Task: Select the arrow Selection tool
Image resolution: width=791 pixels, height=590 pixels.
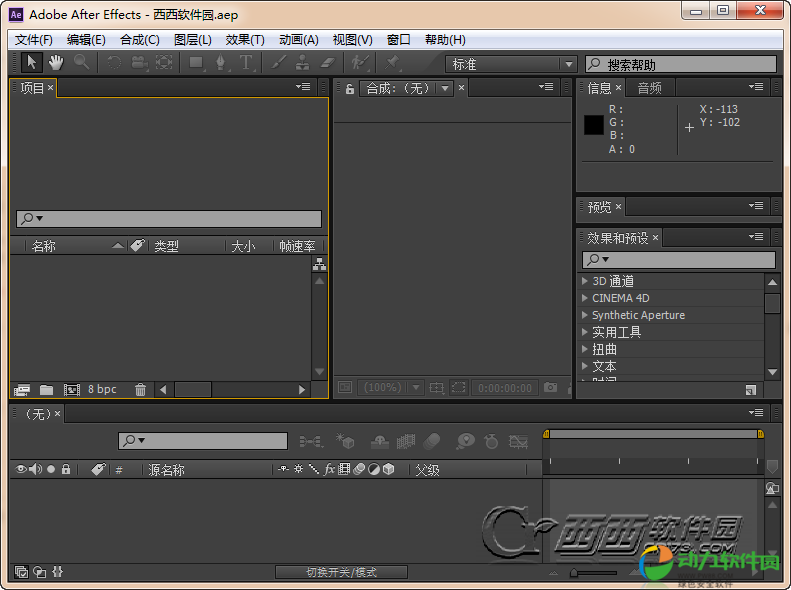Action: (x=32, y=63)
